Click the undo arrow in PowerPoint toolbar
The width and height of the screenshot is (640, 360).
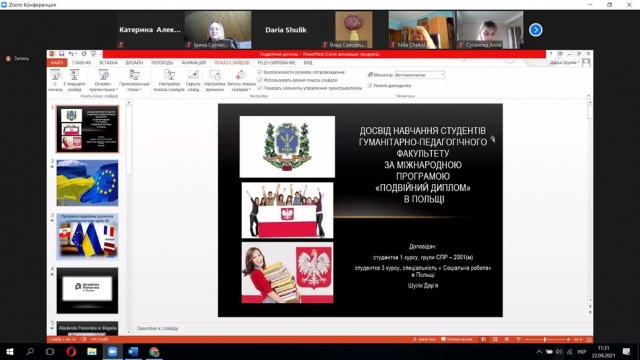pos(71,54)
